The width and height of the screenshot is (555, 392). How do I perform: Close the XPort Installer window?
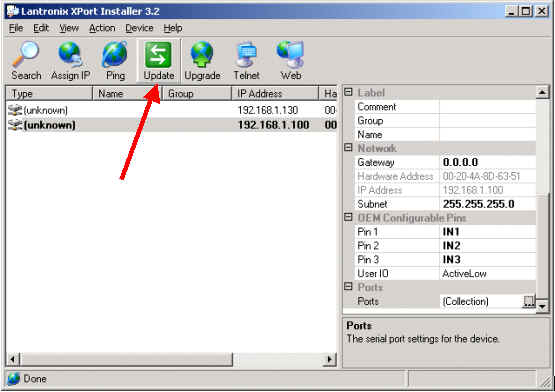coord(542,11)
